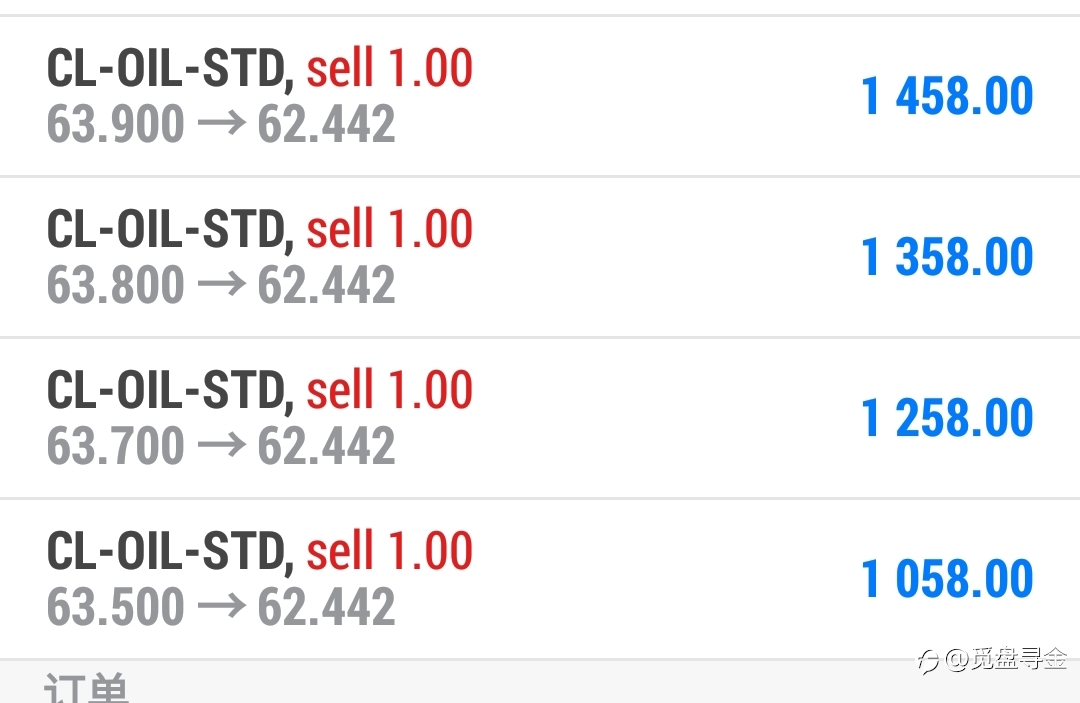Click the 63.800 → 62.442 price line
1080x703 pixels.
point(221,285)
